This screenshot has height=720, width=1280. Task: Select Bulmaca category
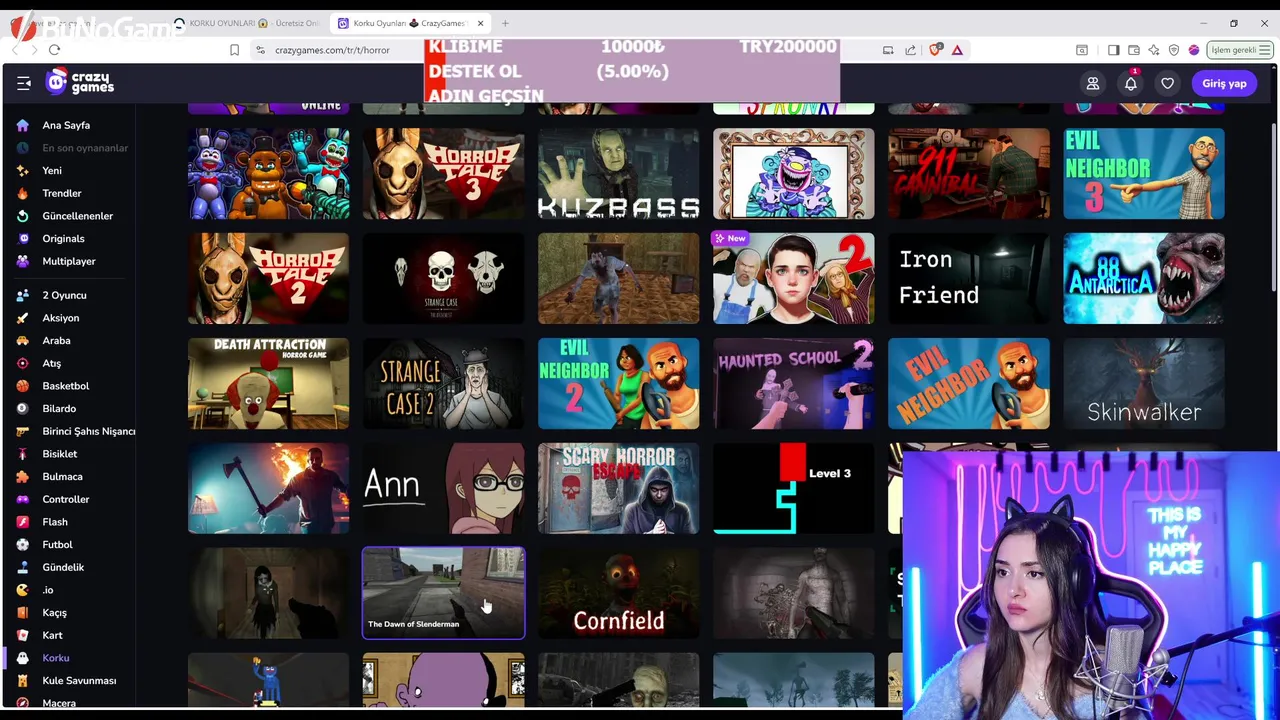[x=62, y=477]
